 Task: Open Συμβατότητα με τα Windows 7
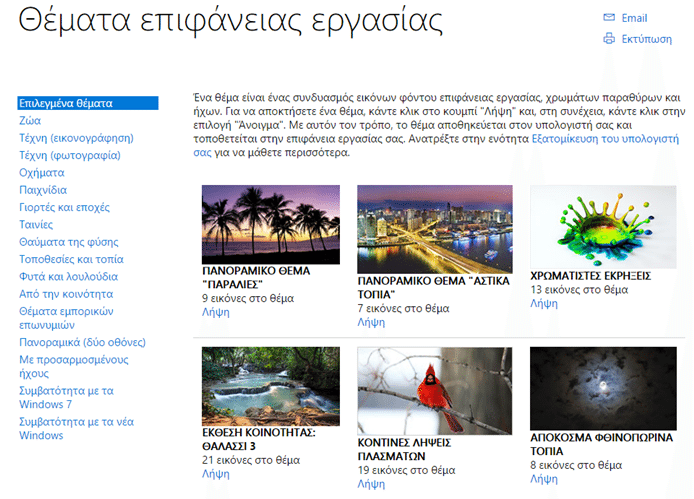tap(66, 397)
